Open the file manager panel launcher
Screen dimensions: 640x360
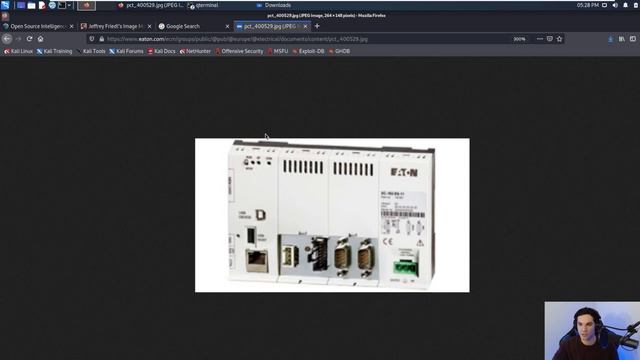coord(31,5)
